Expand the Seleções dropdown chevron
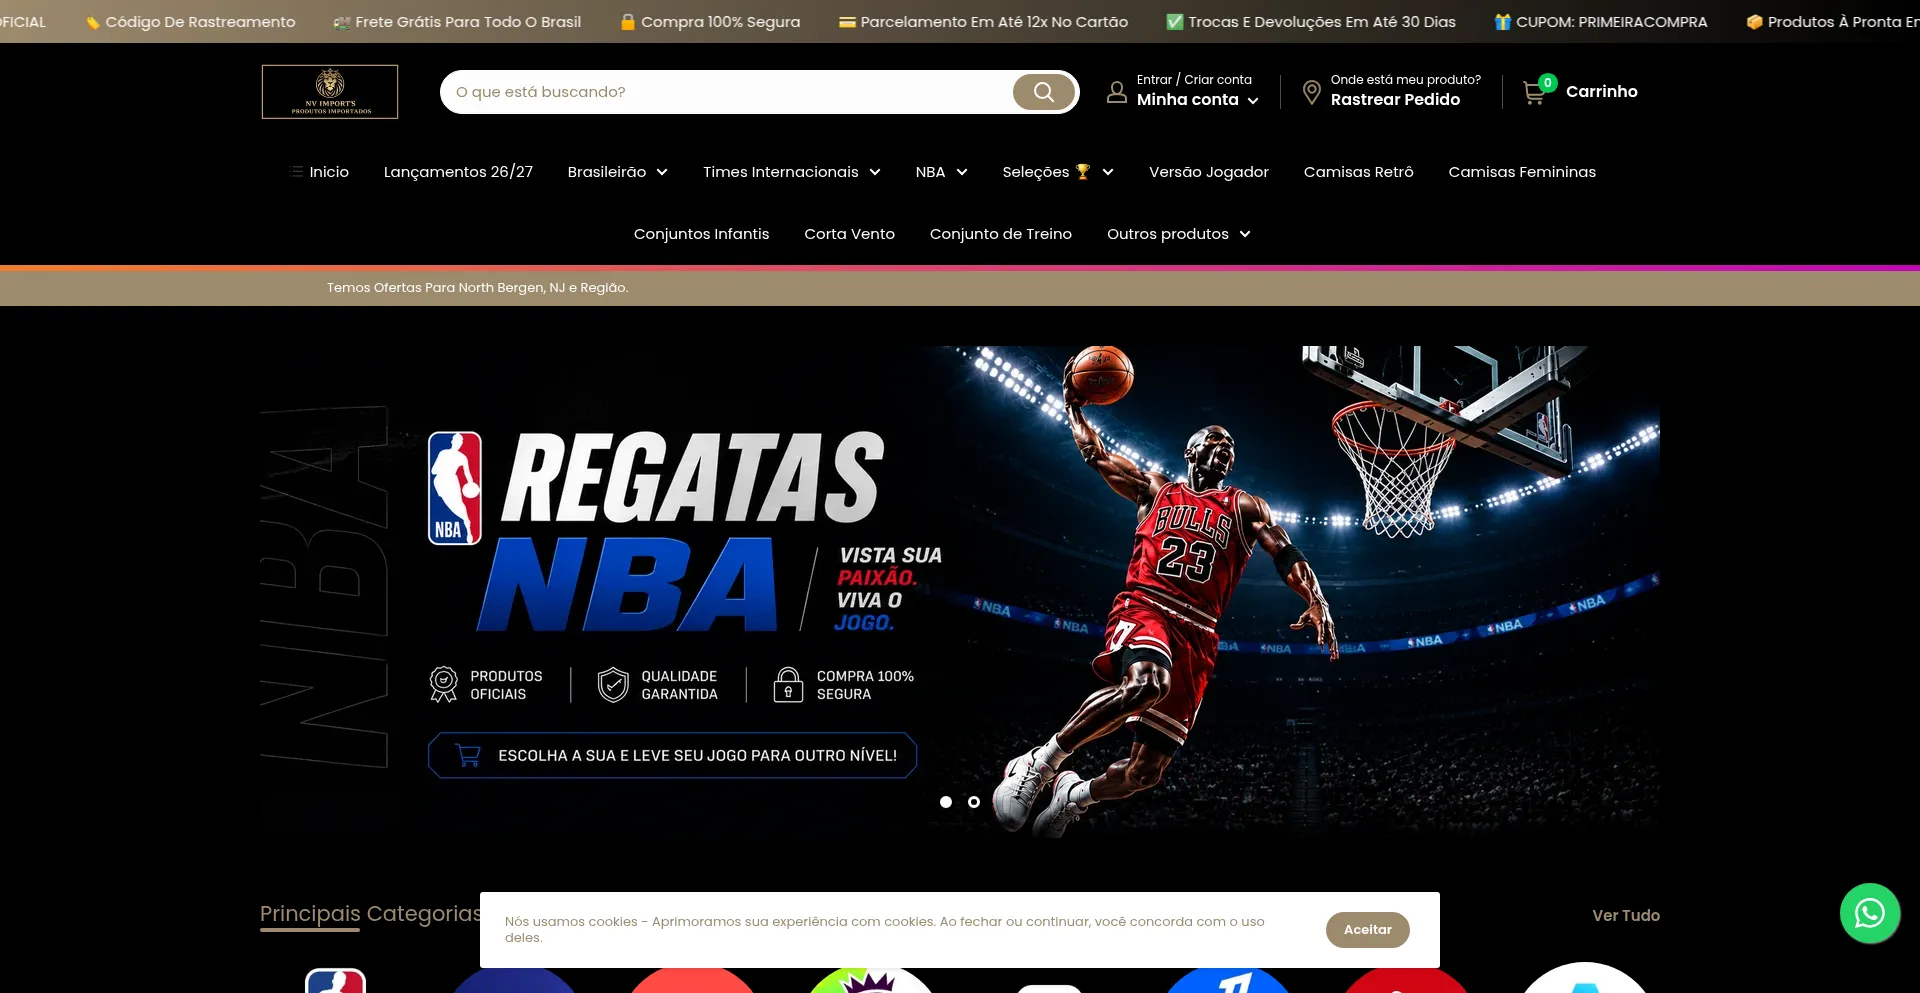 point(1108,173)
